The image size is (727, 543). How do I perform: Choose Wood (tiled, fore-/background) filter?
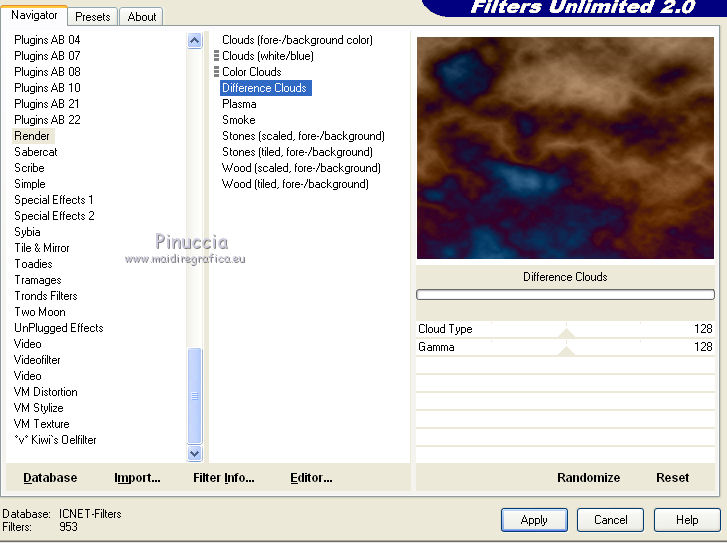coord(295,184)
